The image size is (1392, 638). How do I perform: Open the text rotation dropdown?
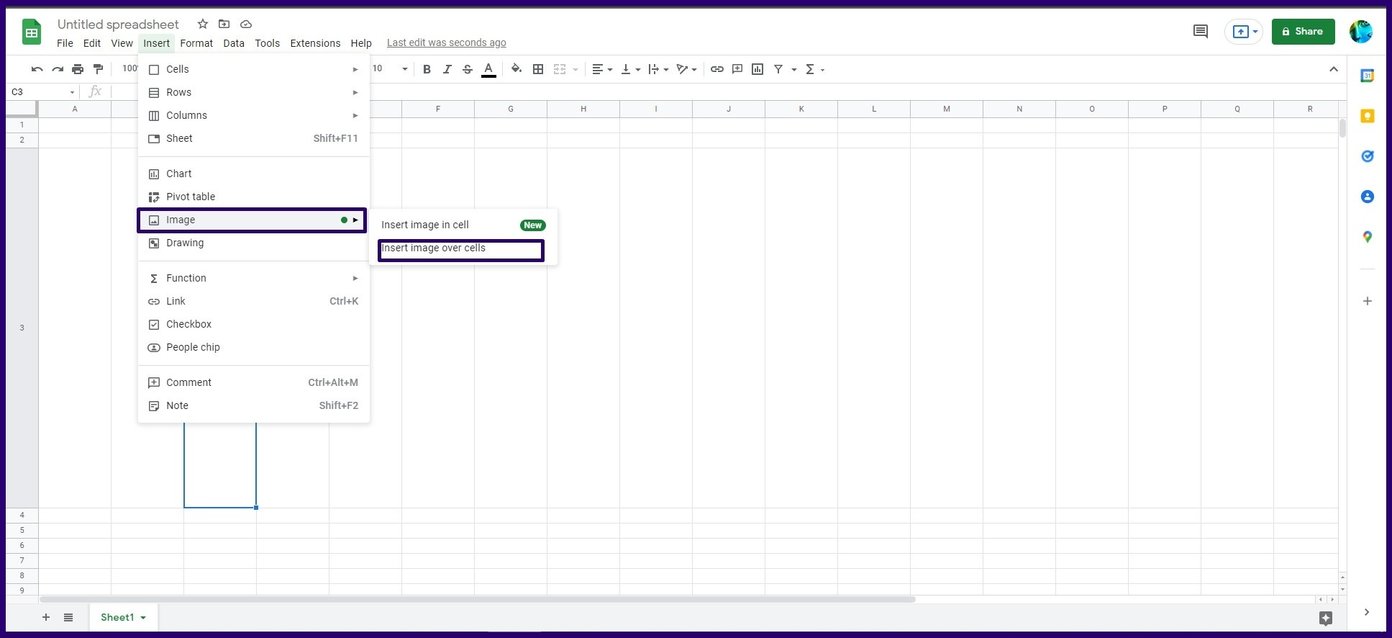tap(687, 69)
